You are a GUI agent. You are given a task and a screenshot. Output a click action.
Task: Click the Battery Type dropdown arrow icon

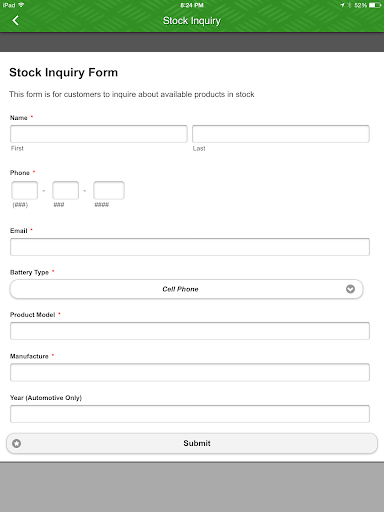350,289
